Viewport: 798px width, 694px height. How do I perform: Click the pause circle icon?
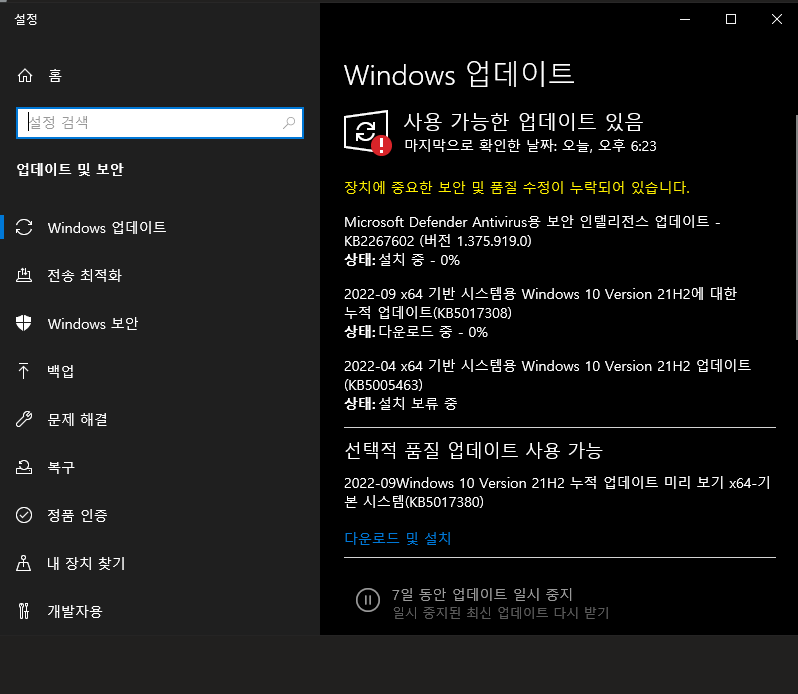(x=367, y=600)
